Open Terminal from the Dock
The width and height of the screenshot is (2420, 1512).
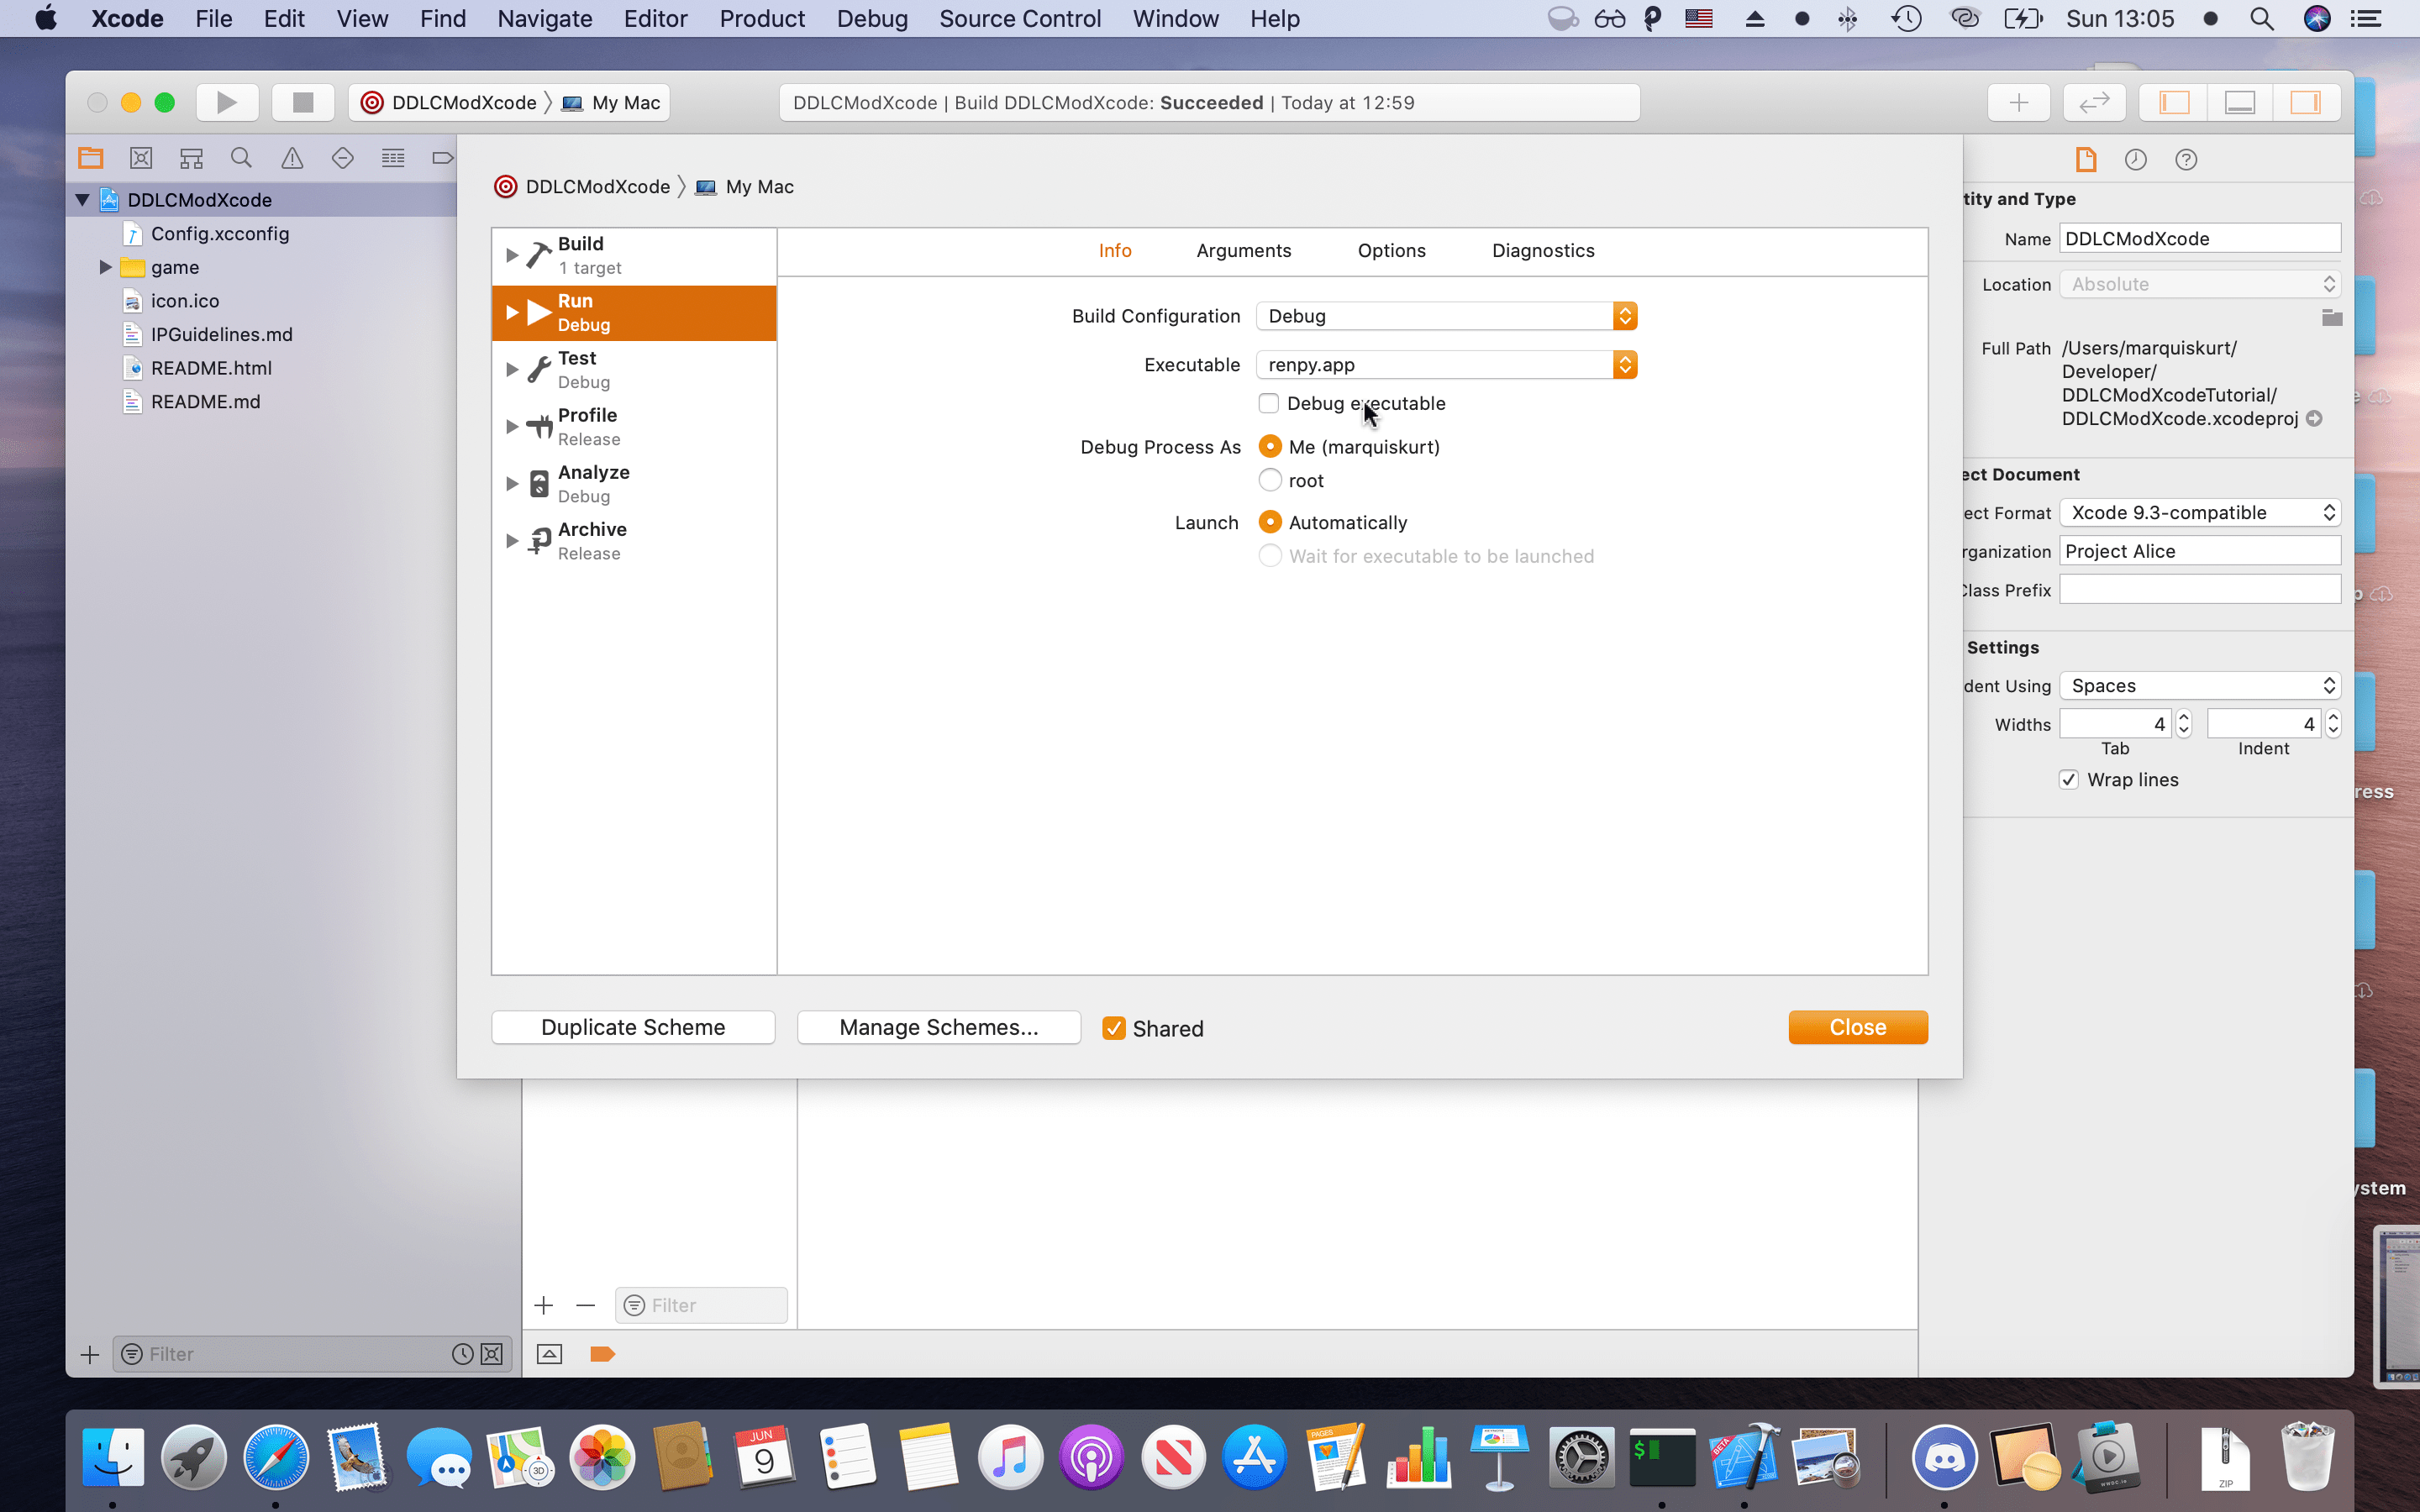click(x=1662, y=1457)
